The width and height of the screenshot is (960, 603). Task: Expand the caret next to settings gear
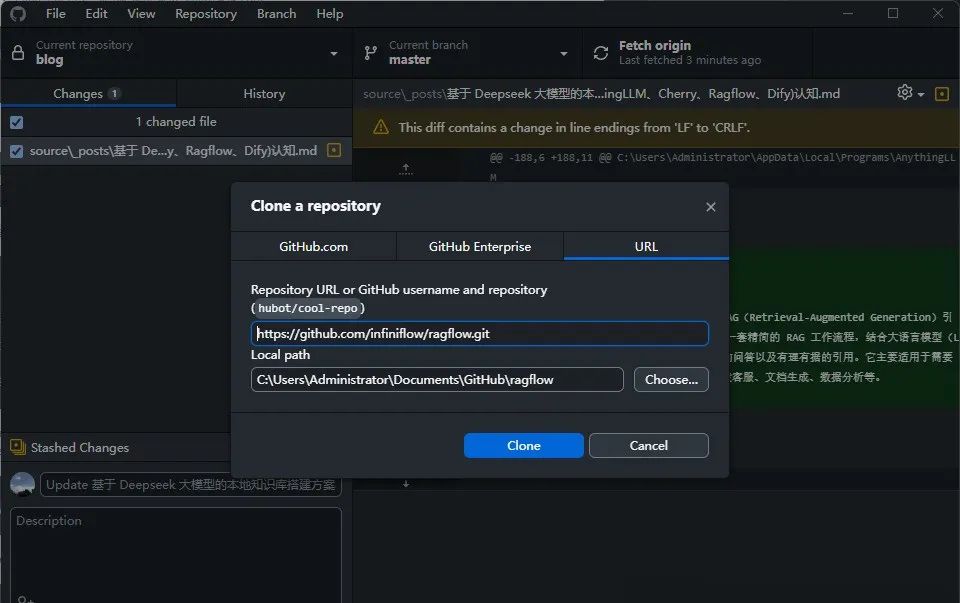click(921, 95)
